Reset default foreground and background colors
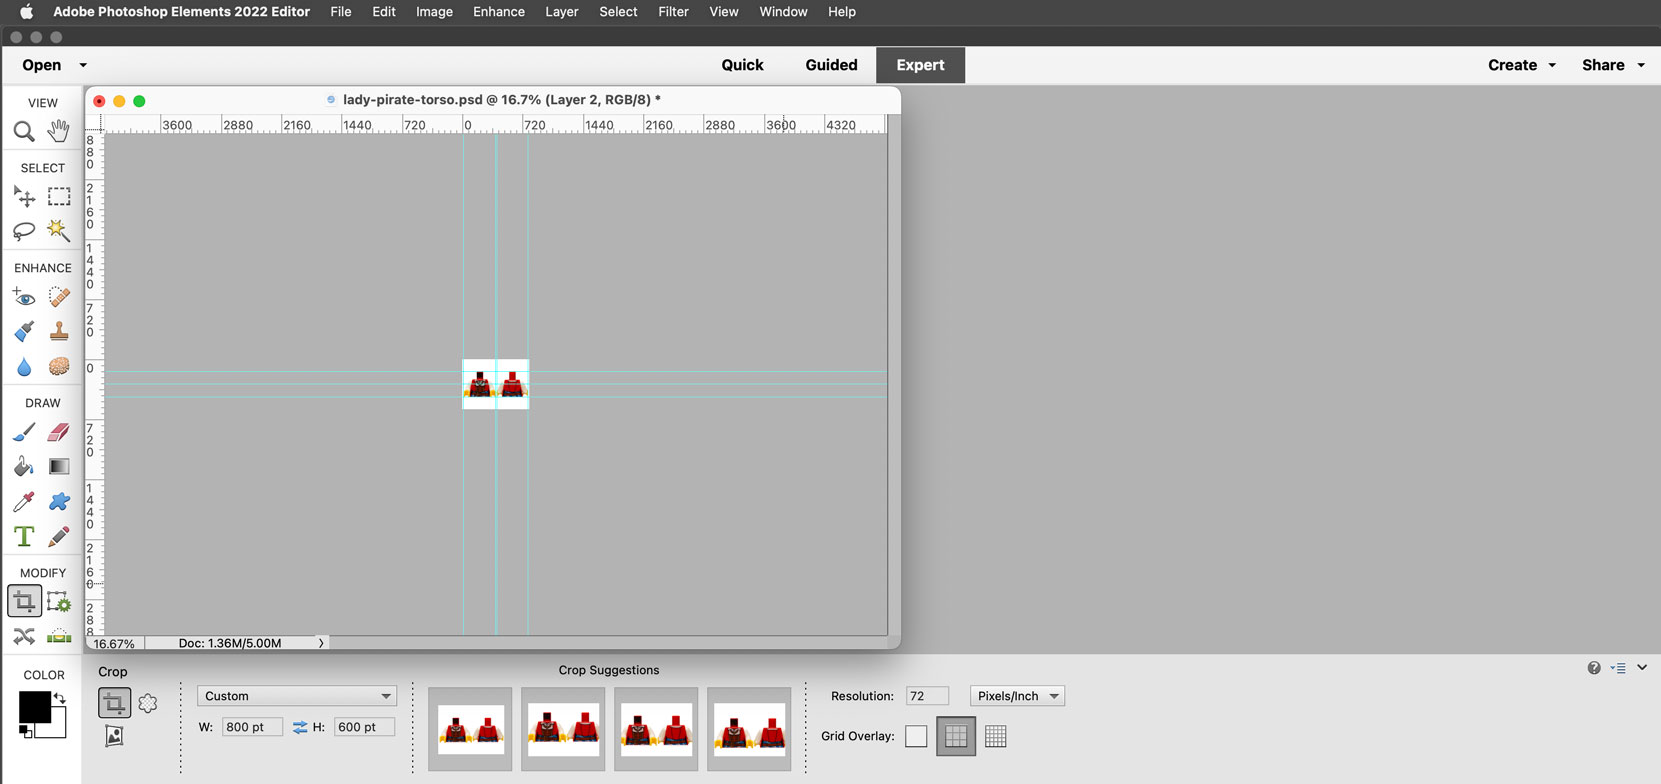 (x=26, y=732)
